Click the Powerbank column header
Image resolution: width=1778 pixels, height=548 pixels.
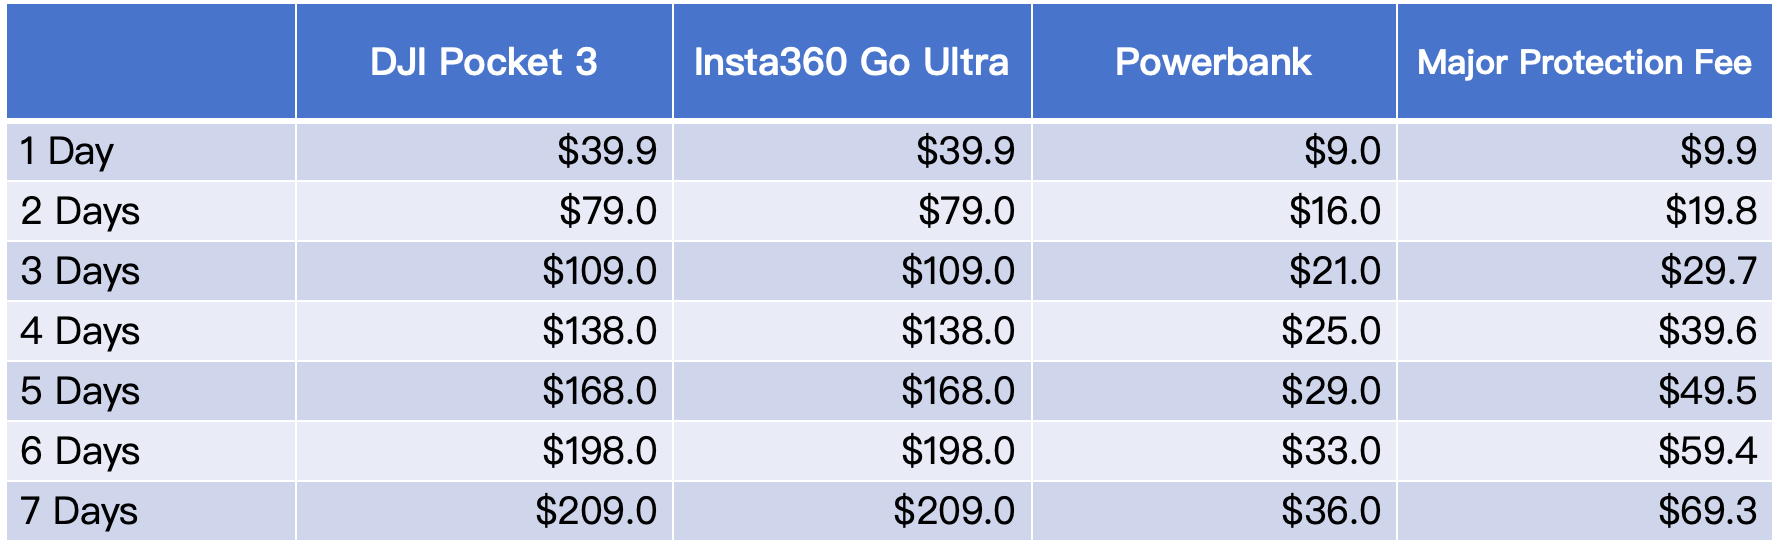point(1214,62)
